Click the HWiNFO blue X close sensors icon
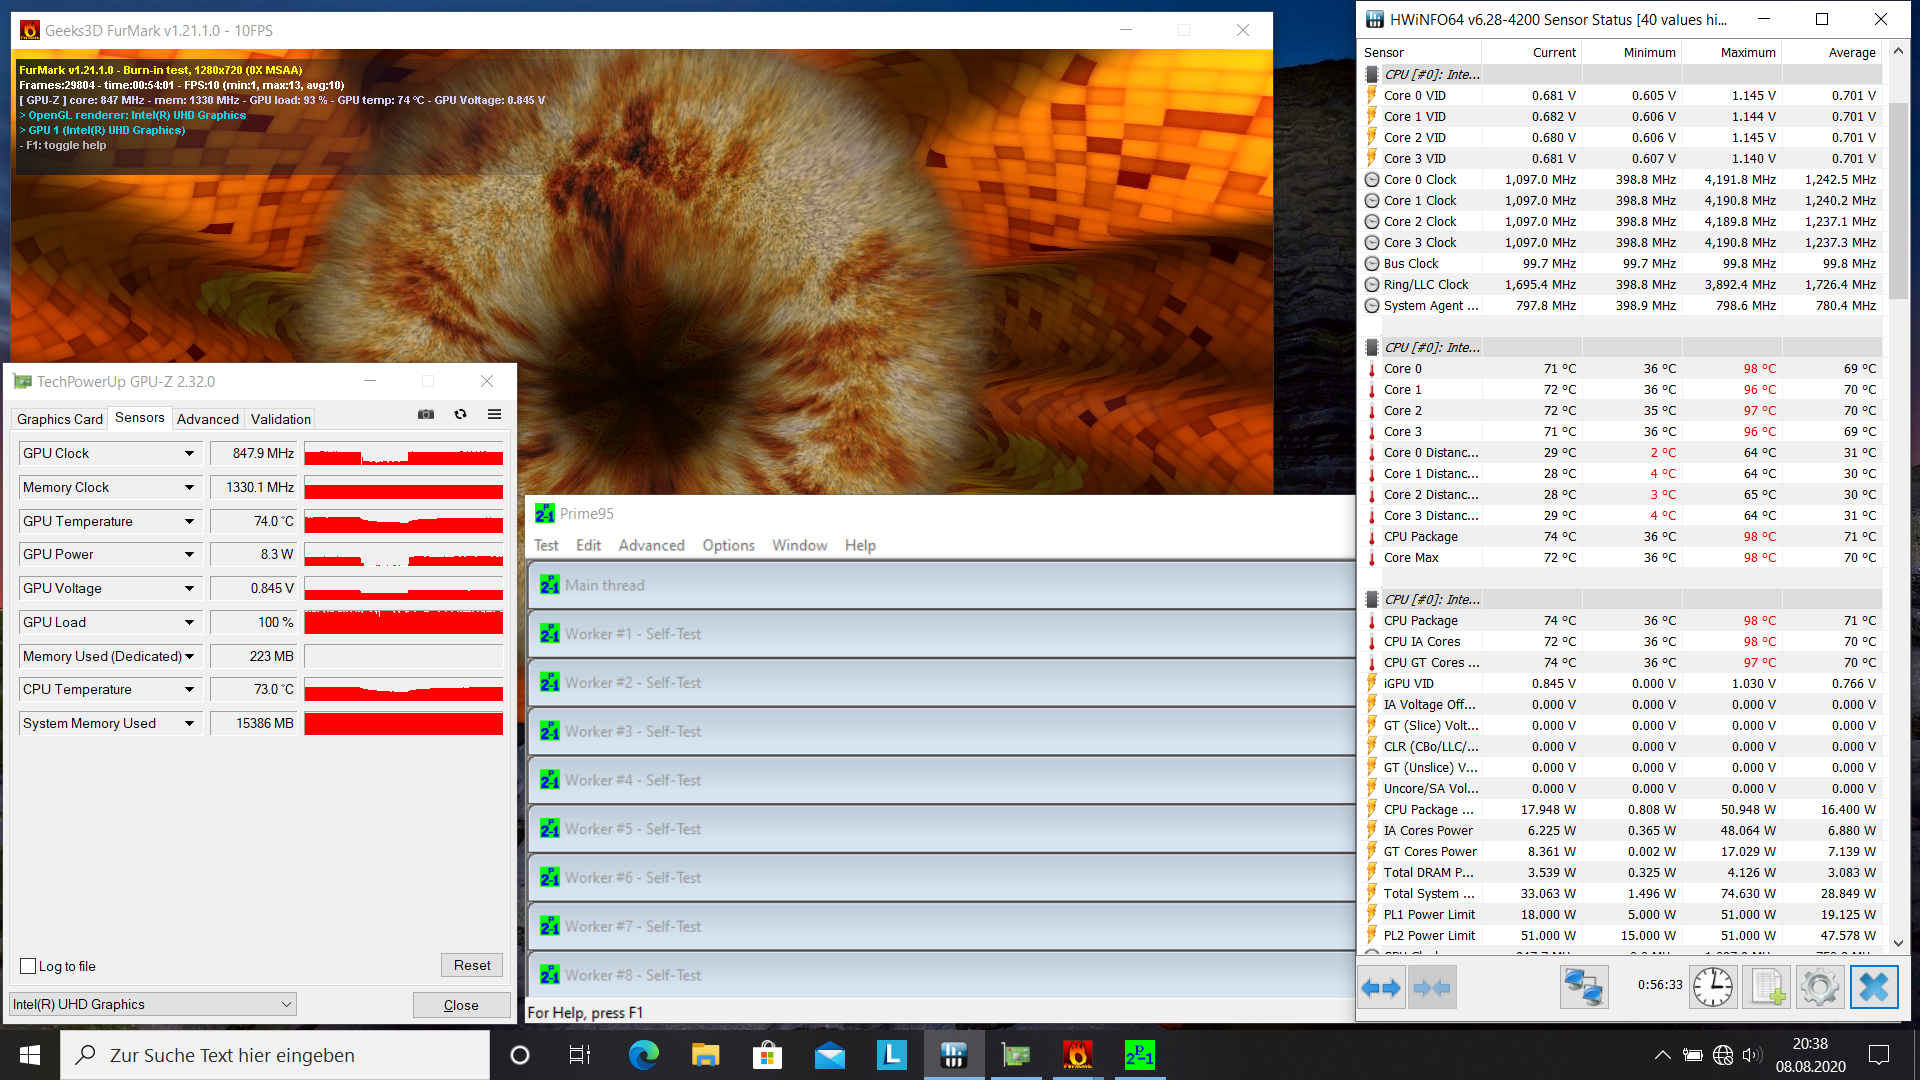Image resolution: width=1920 pixels, height=1080 pixels. 1873,988
